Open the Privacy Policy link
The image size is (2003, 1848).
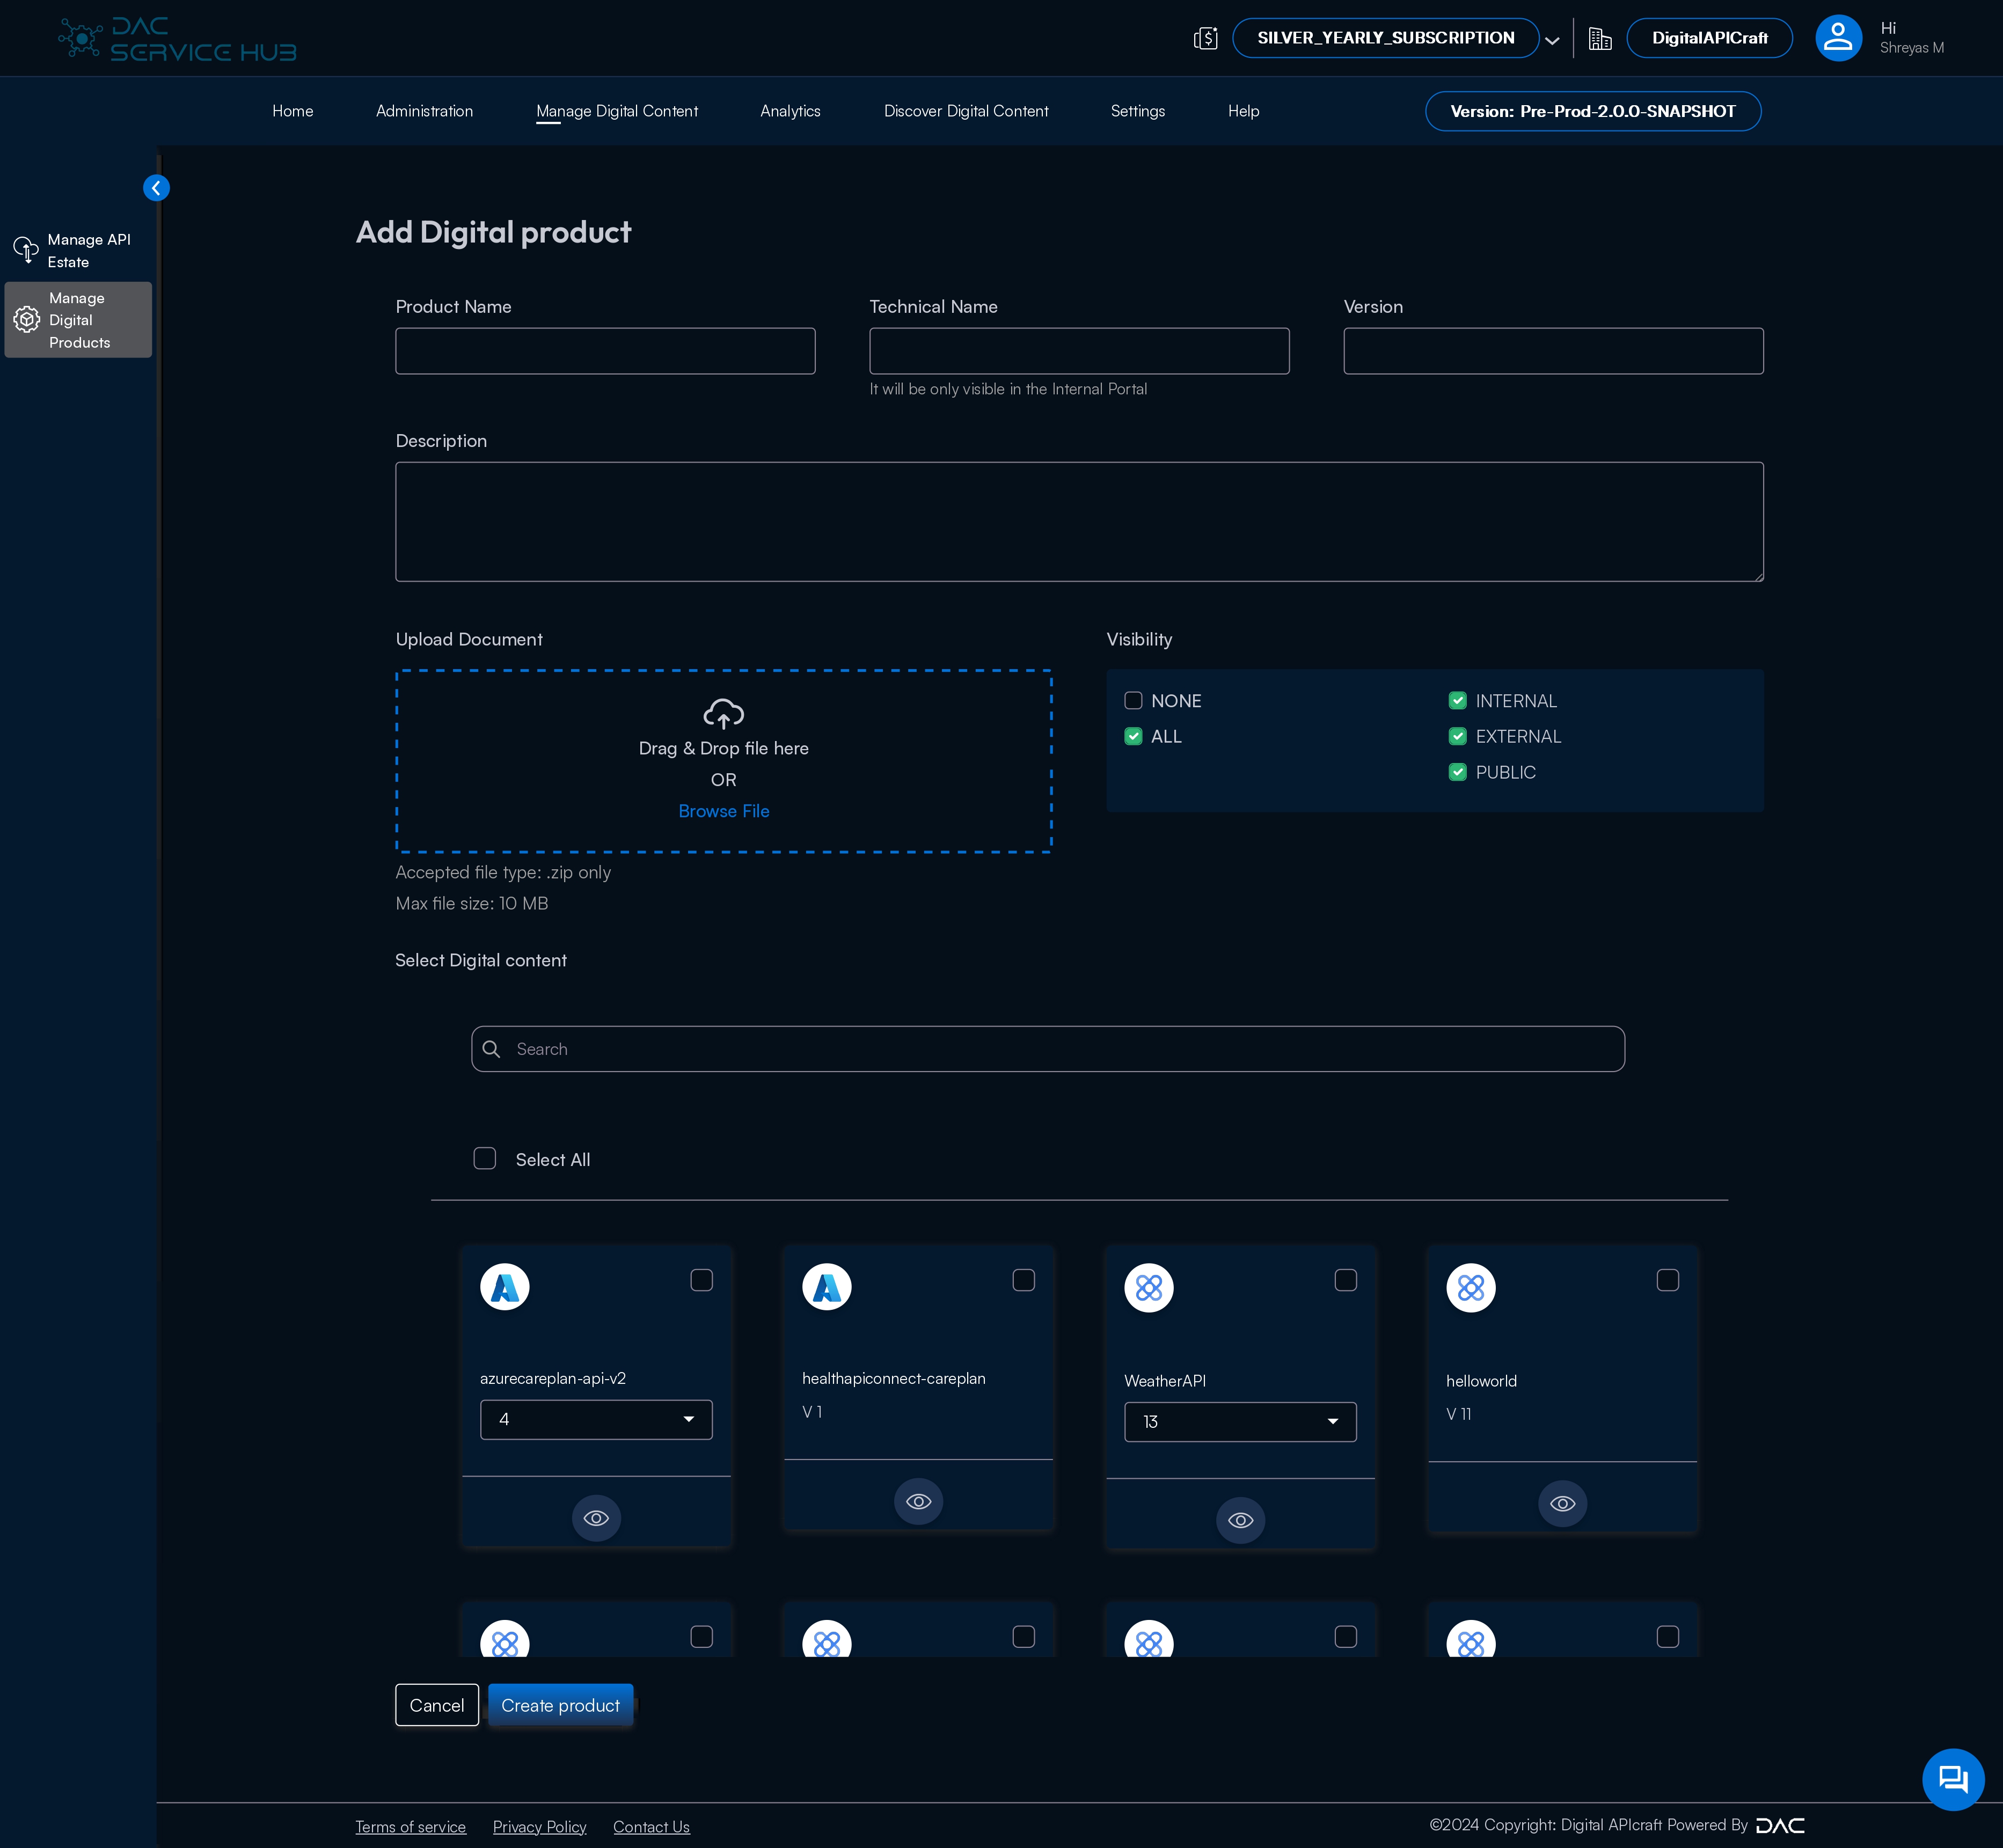pyautogui.click(x=540, y=1827)
